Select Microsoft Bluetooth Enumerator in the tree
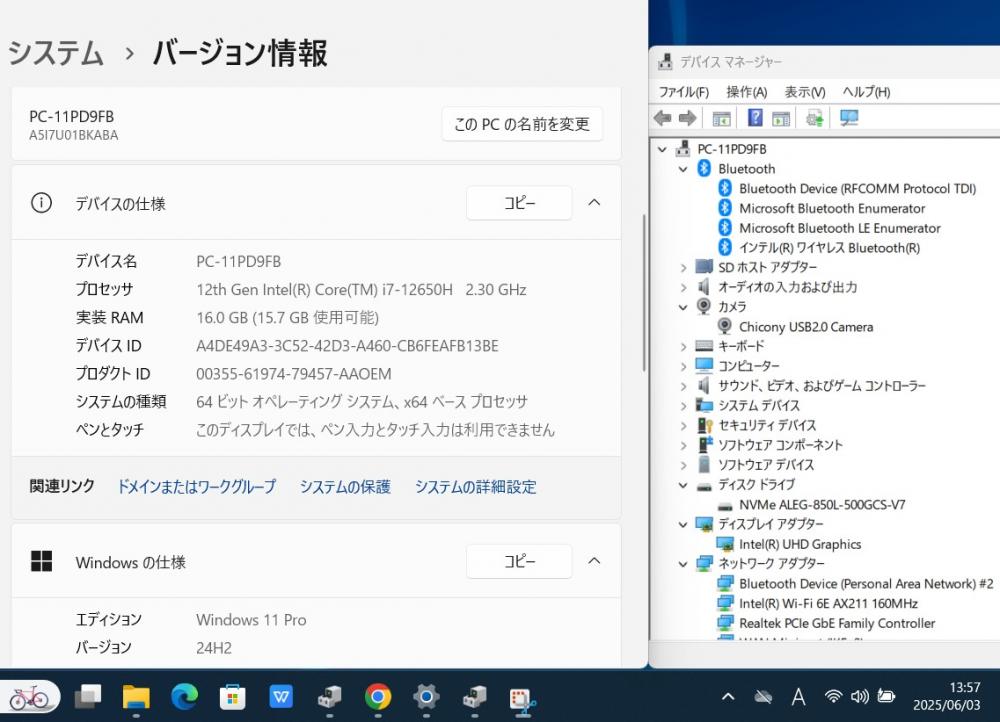Screen dimensions: 1000x722 click(x=832, y=209)
